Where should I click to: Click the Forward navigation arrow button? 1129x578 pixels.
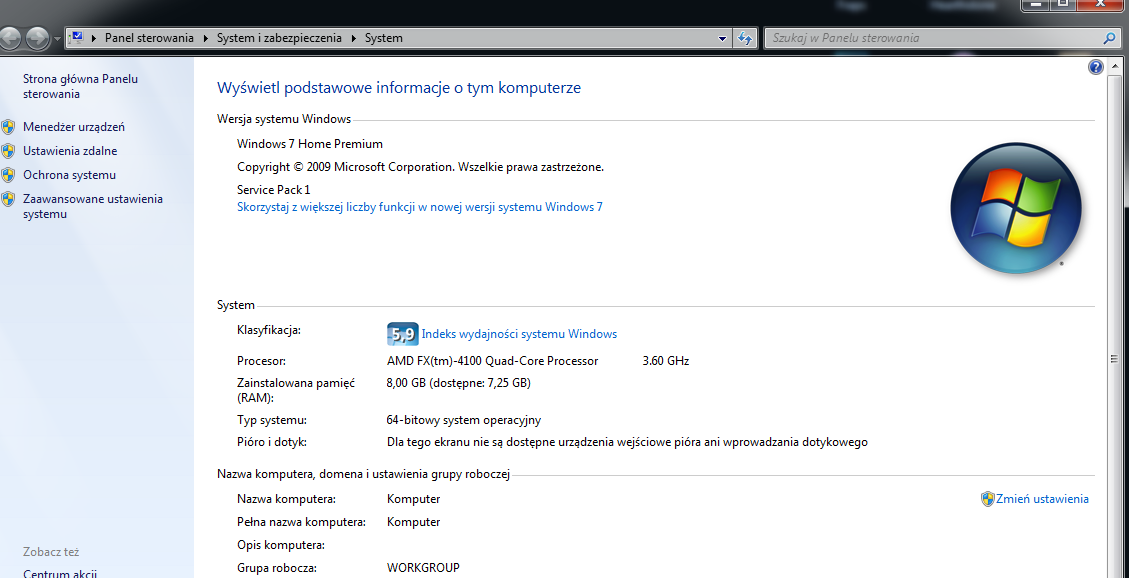point(37,37)
